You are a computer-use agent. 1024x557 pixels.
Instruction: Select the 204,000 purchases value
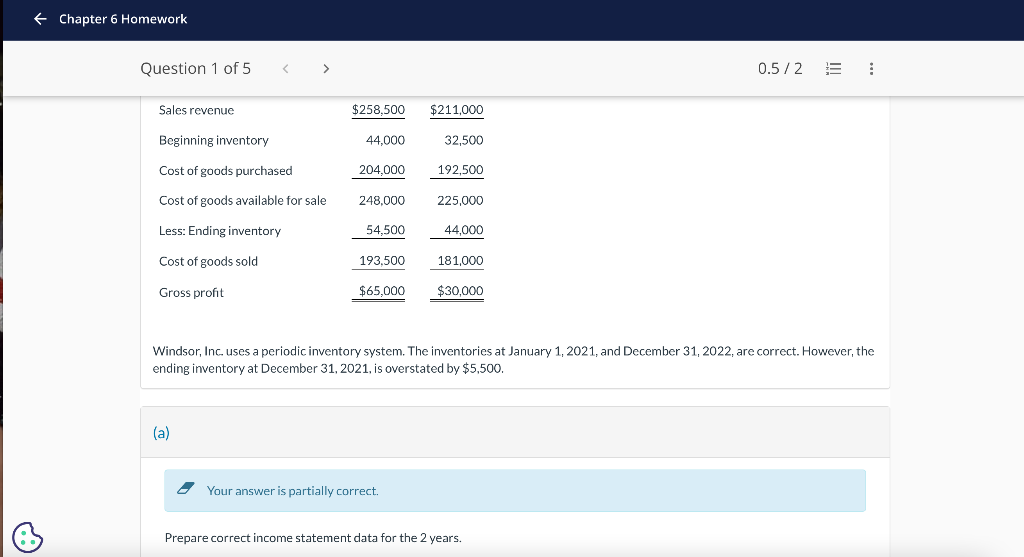click(381, 170)
